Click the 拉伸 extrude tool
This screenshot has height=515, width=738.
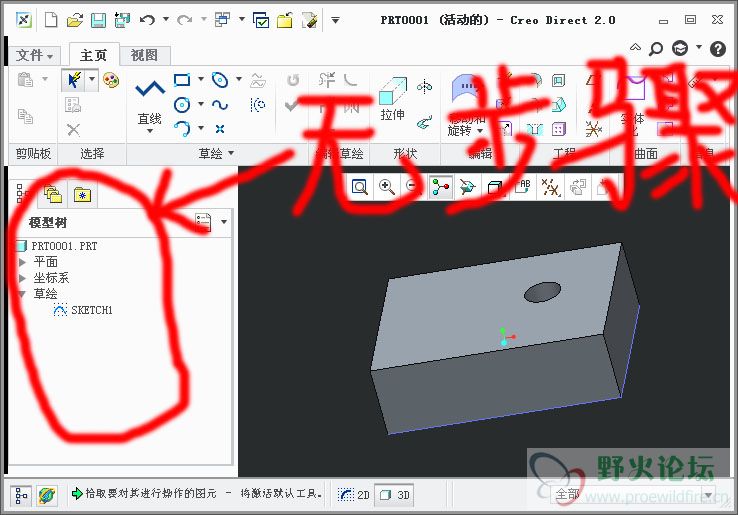pyautogui.click(x=393, y=100)
